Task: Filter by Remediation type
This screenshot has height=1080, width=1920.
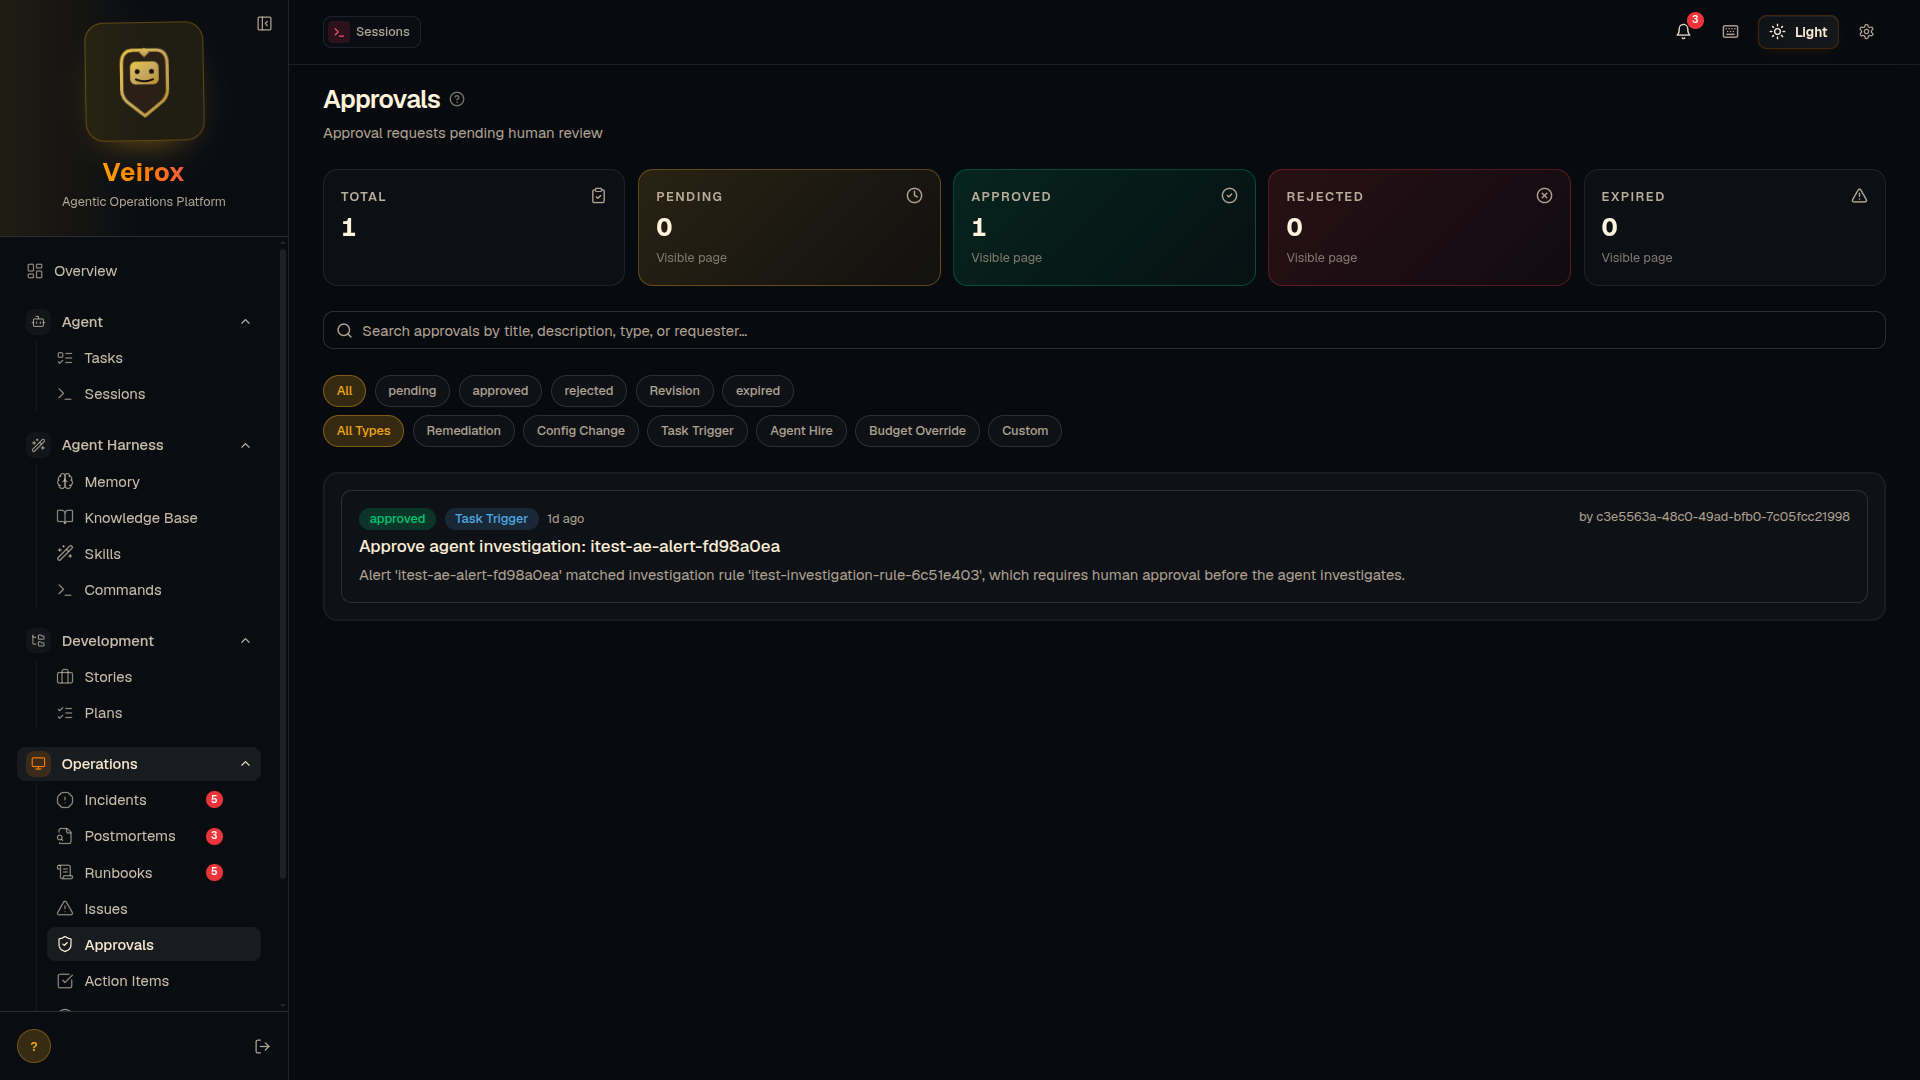Action: (463, 431)
